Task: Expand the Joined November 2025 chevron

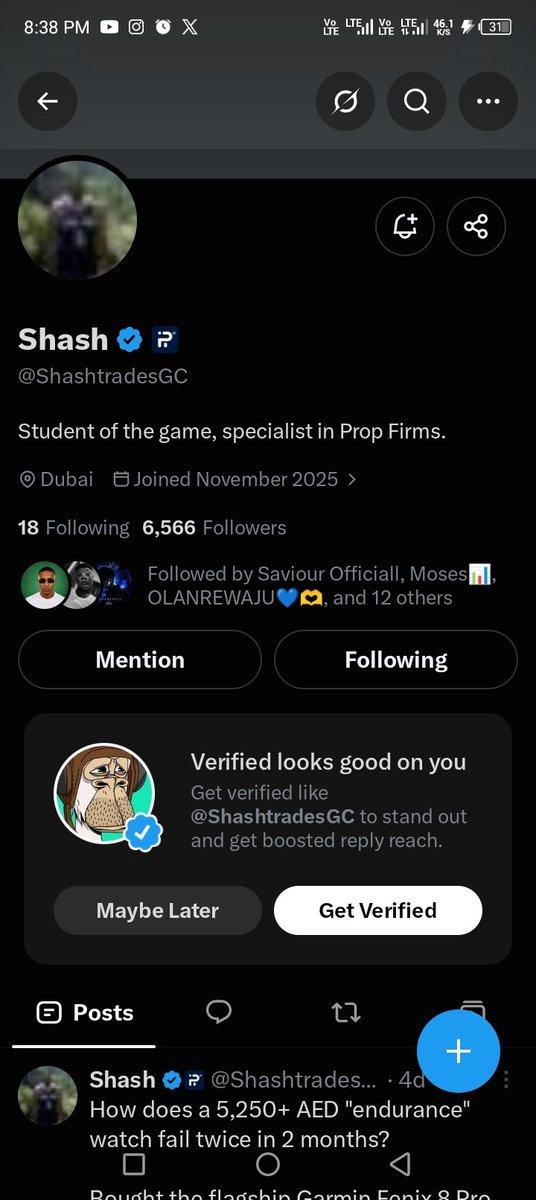Action: [x=351, y=479]
